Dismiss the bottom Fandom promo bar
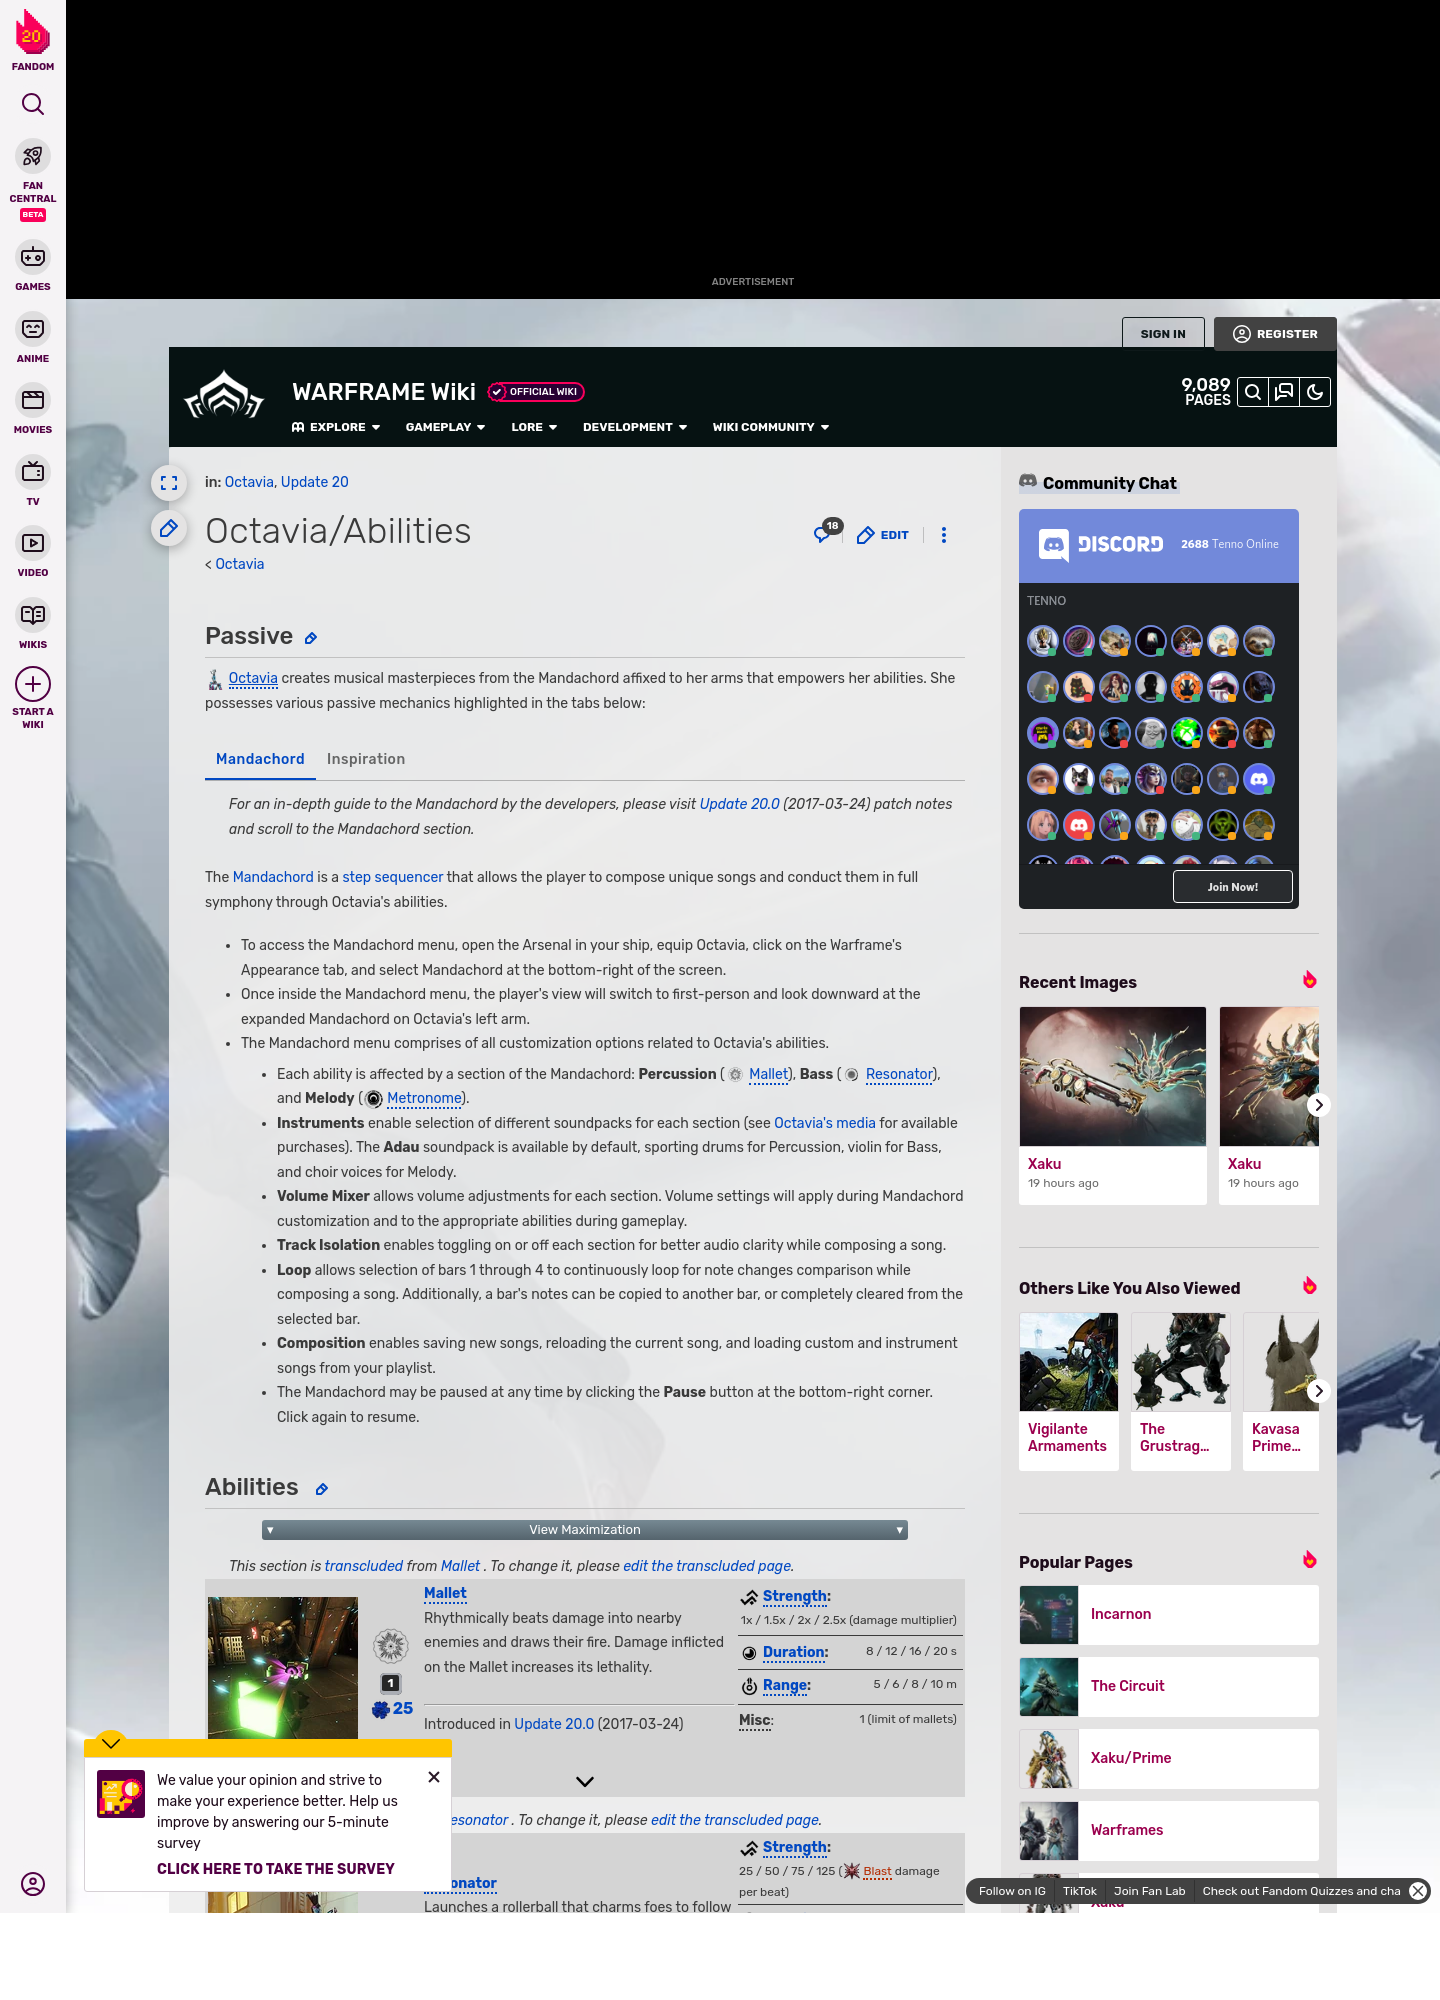This screenshot has height=2000, width=1440. tap(1418, 1891)
